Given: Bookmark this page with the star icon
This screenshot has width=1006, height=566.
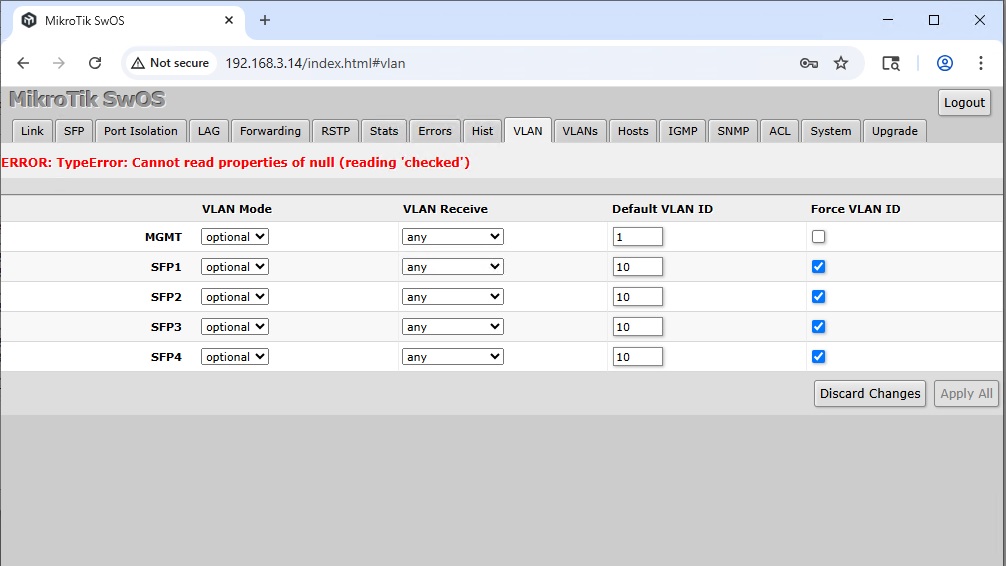Looking at the screenshot, I should [x=840, y=63].
